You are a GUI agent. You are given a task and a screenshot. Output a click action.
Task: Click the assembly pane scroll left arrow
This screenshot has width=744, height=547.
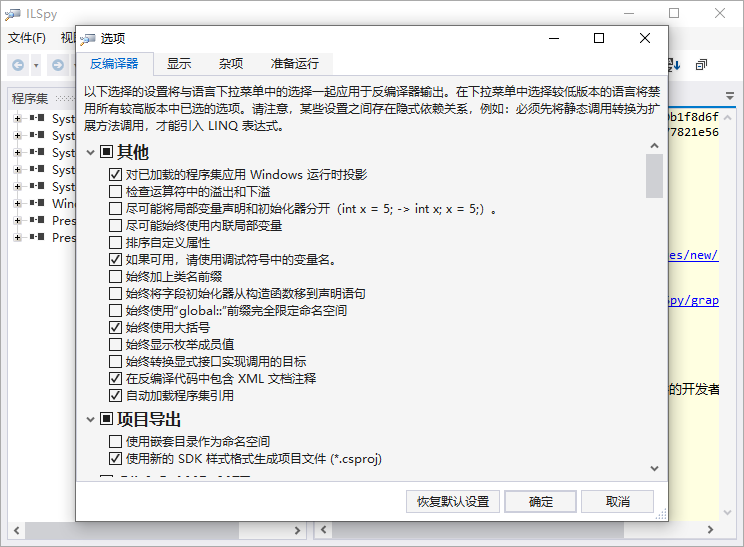tap(17, 530)
